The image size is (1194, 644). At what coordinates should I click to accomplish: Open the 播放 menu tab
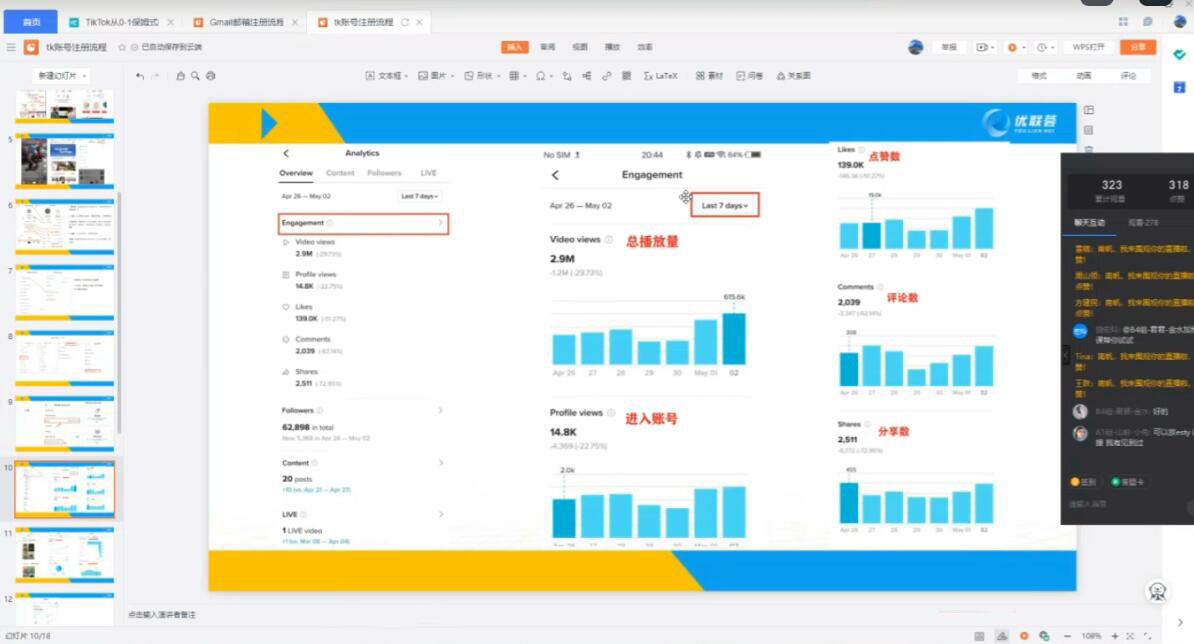tap(612, 47)
